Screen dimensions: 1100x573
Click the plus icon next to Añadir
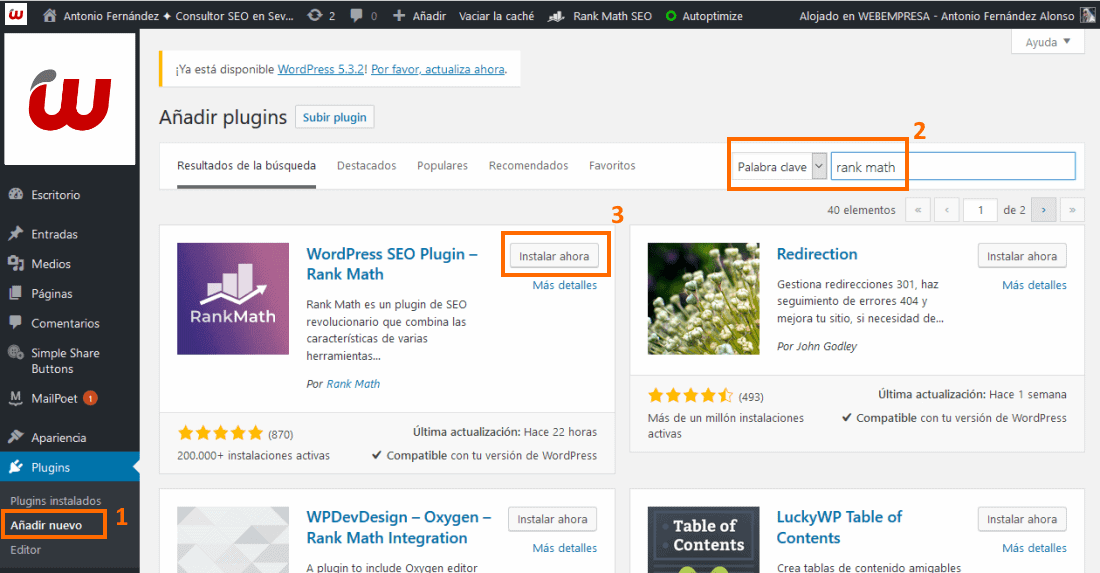[x=398, y=15]
